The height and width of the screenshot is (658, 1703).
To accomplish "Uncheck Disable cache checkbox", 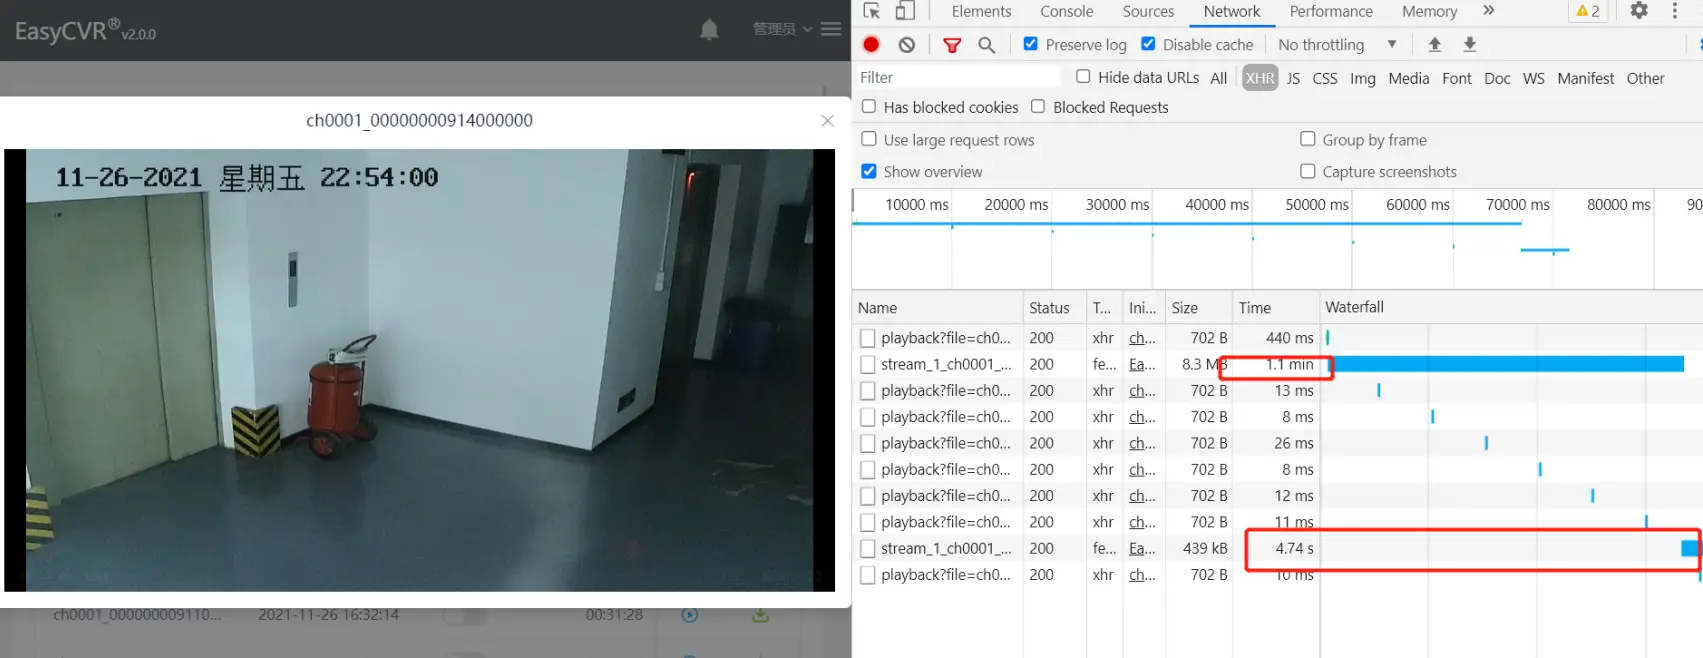I will pos(1148,44).
